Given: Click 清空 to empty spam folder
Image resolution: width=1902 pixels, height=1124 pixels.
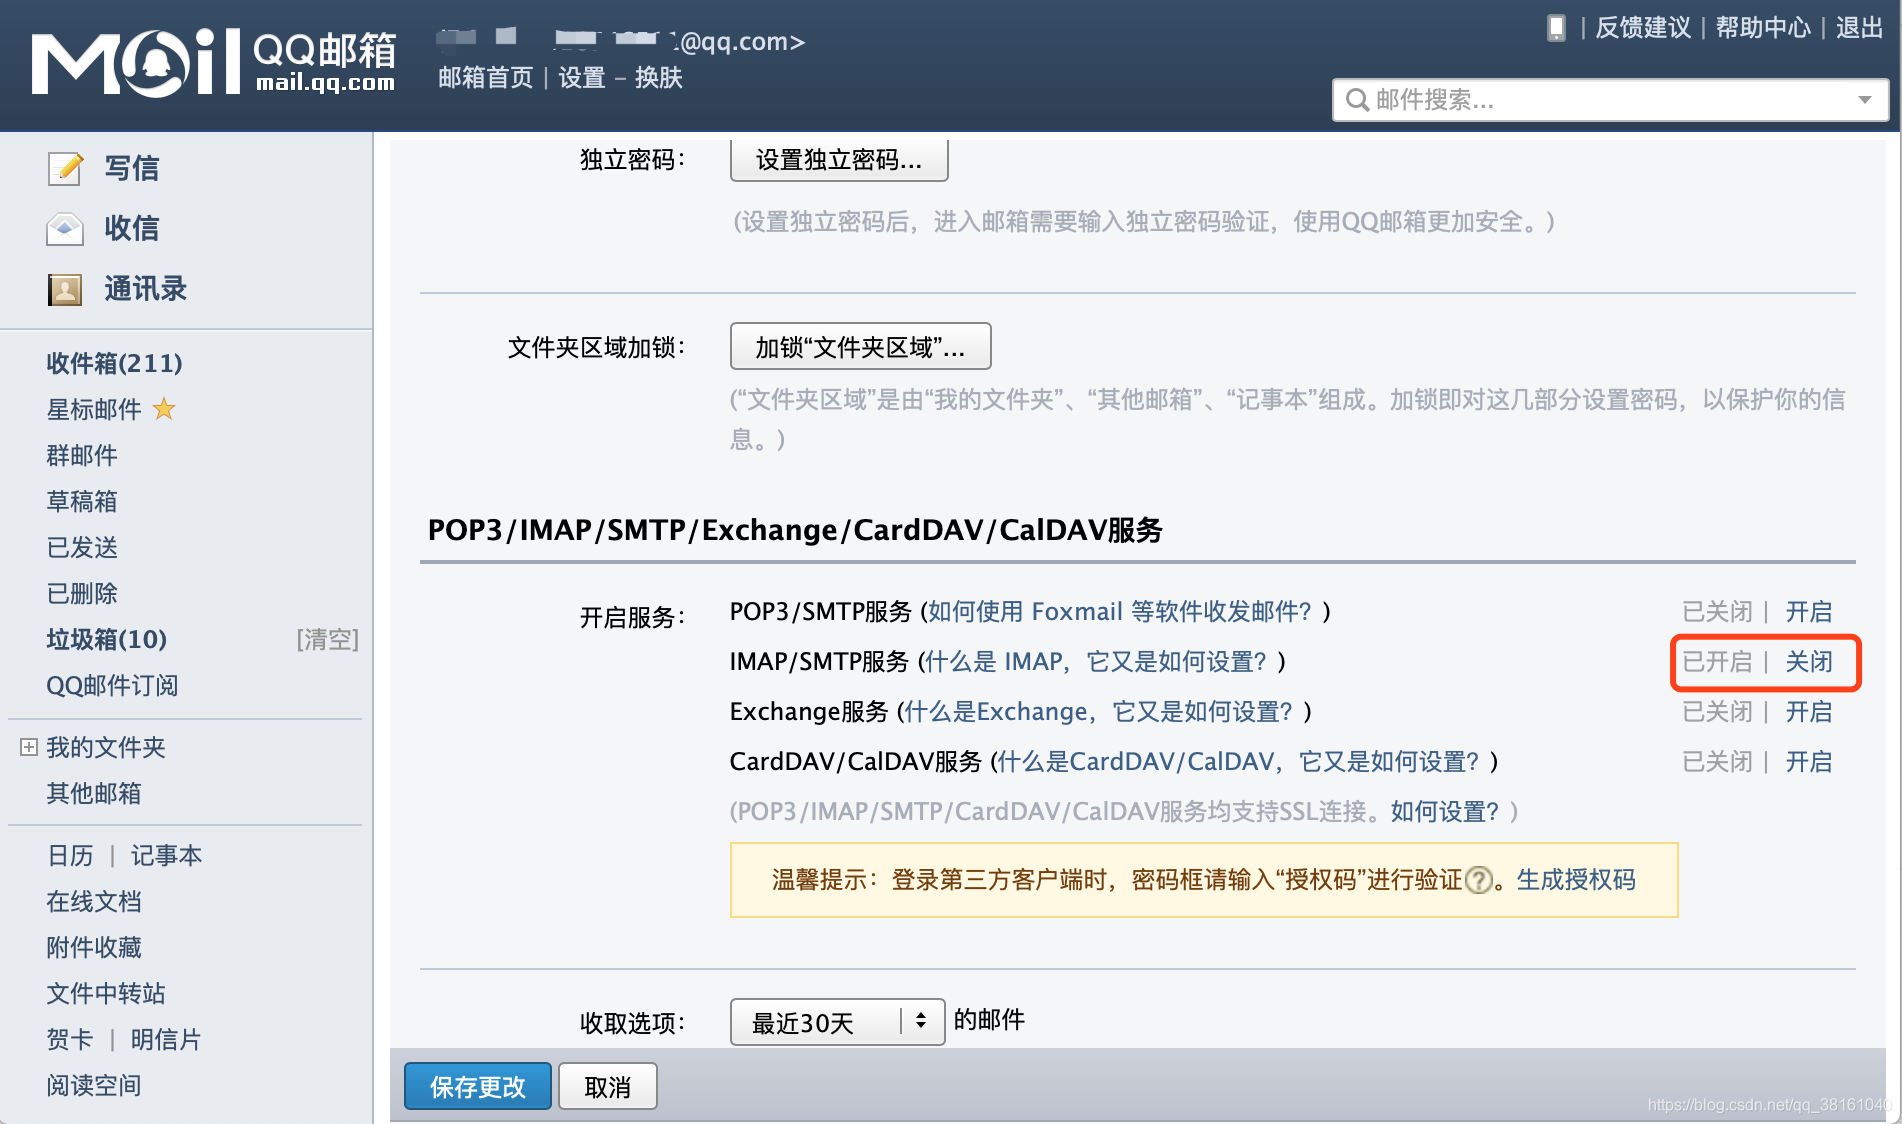Looking at the screenshot, I should (x=328, y=639).
